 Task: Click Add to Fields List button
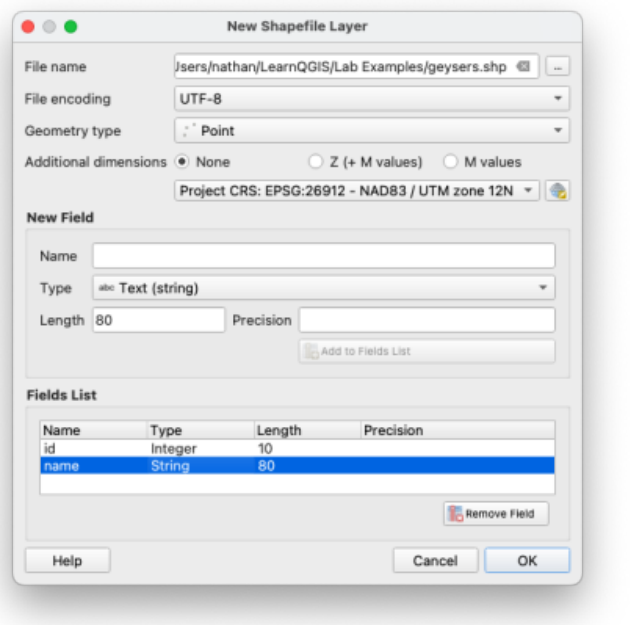(427, 351)
